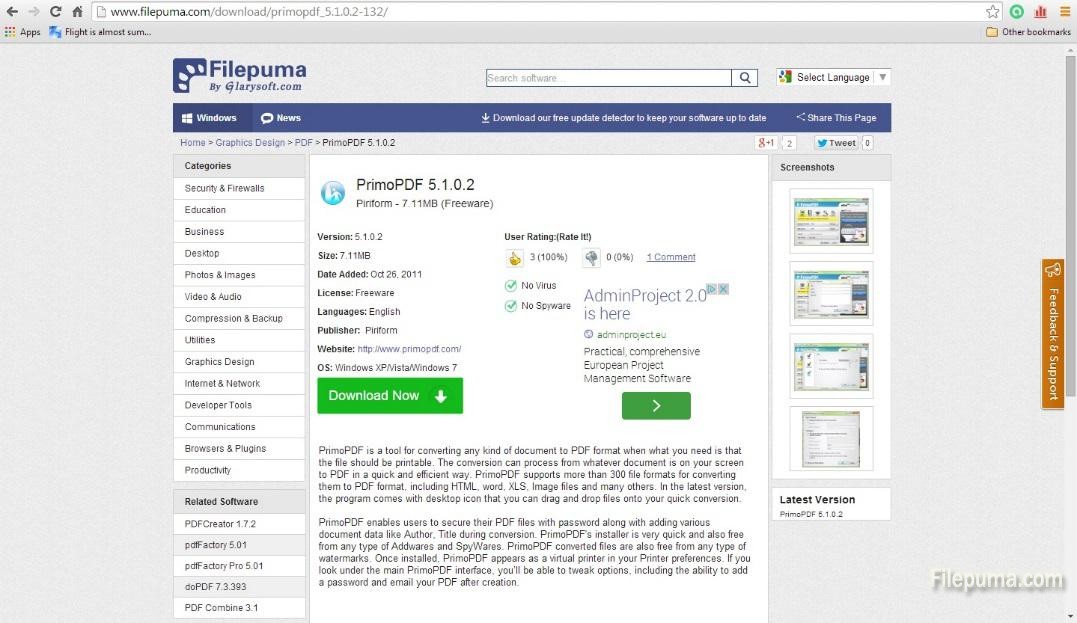Image resolution: width=1077 pixels, height=623 pixels.
Task: Click the thumbs down rating icon
Action: point(591,258)
